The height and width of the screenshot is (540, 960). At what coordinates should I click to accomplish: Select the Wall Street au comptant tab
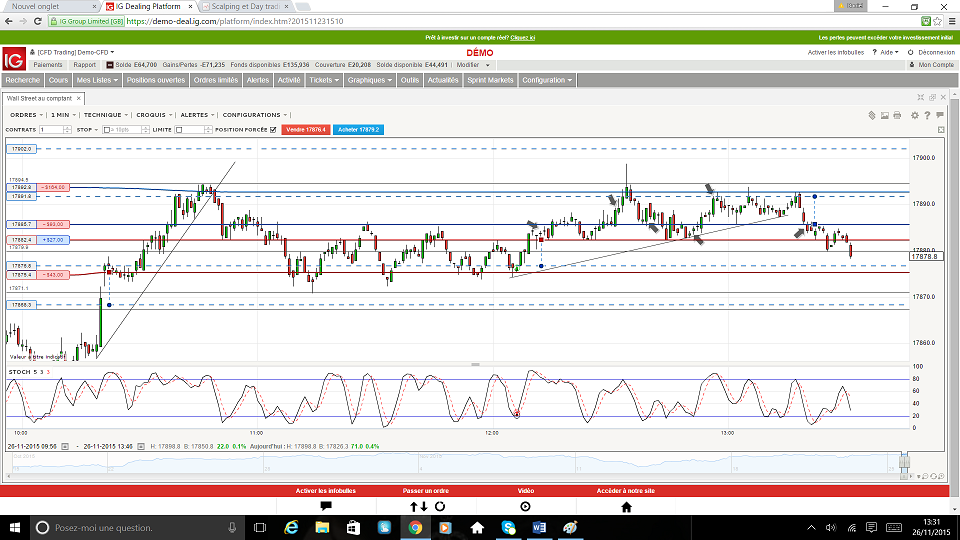coord(40,98)
